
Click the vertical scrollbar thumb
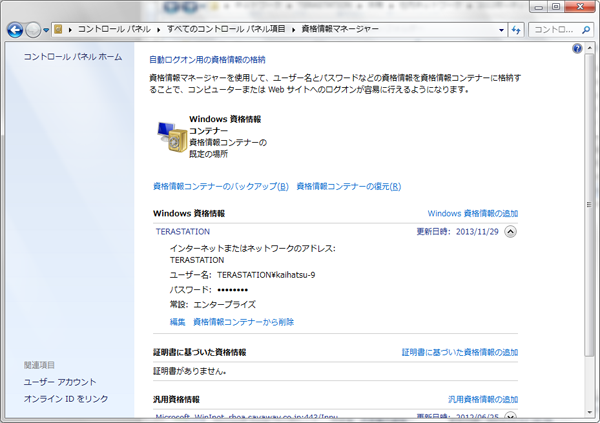589,205
